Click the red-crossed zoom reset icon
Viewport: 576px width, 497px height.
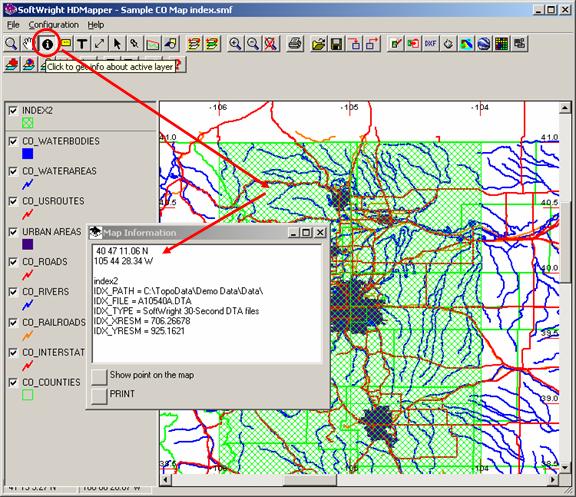pyautogui.click(x=271, y=44)
